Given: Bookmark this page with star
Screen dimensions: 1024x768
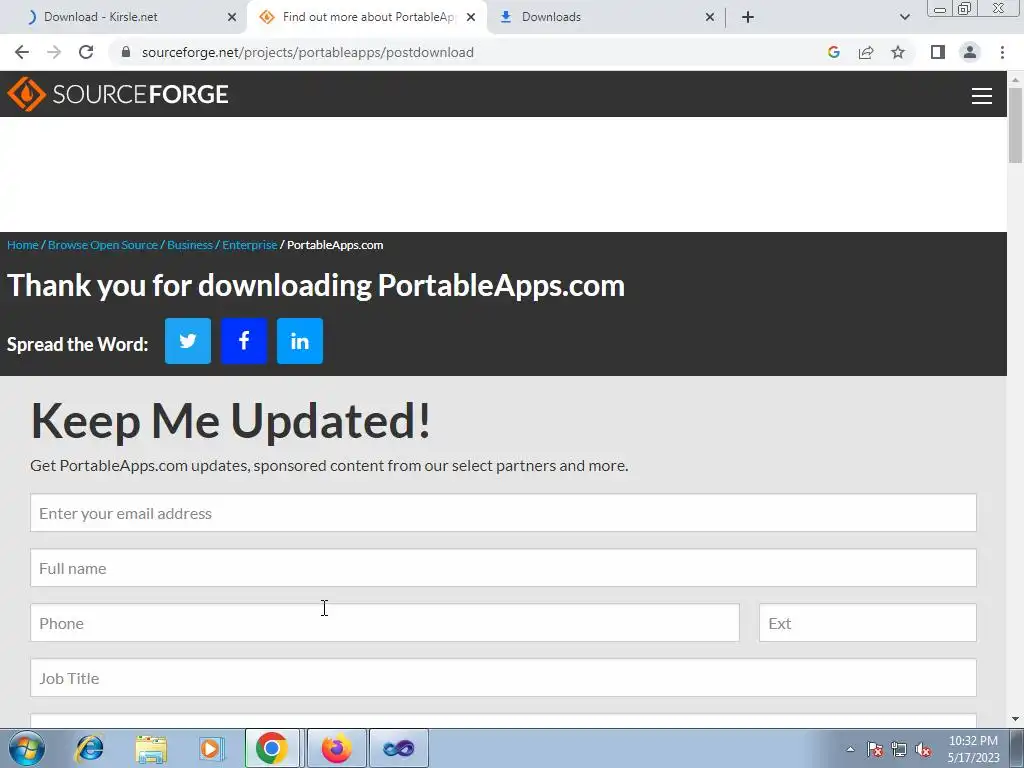Looking at the screenshot, I should click(x=898, y=52).
